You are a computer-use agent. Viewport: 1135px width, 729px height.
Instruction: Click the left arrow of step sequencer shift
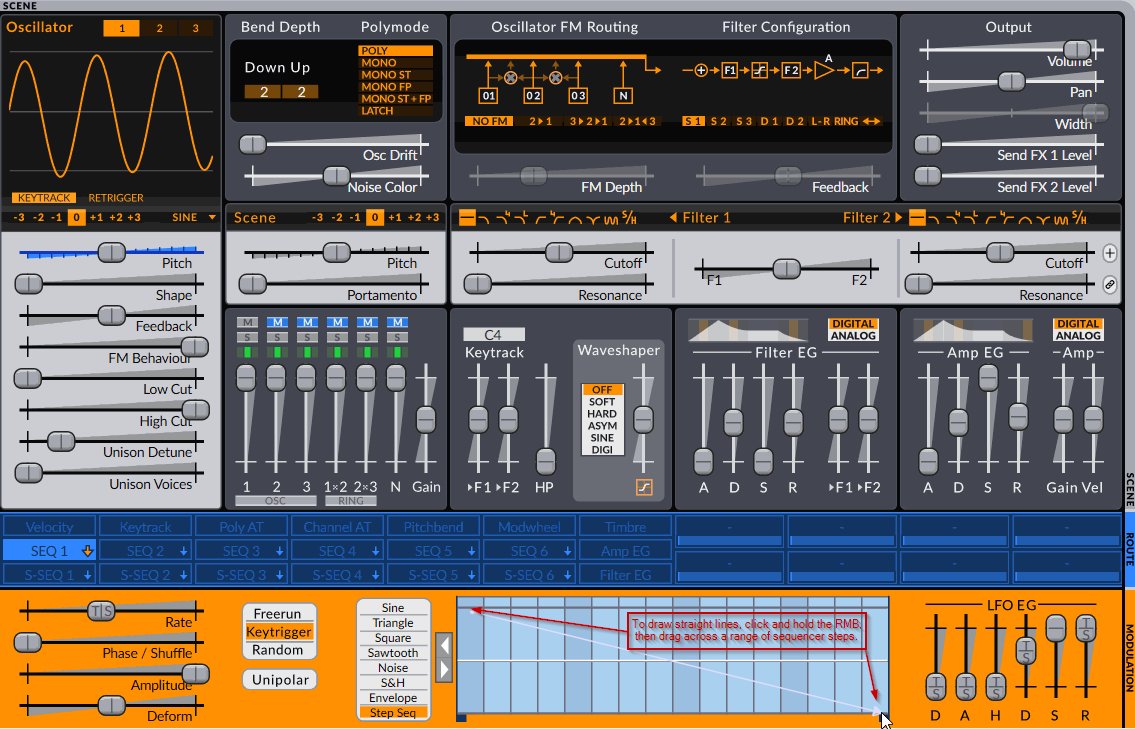444,644
